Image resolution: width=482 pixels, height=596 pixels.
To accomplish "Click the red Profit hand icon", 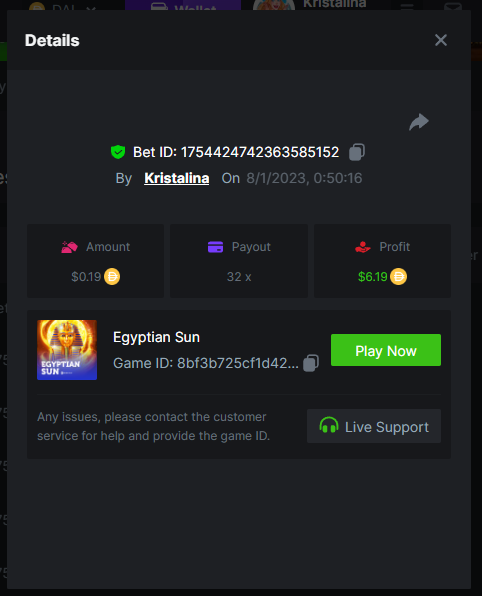I will point(363,247).
